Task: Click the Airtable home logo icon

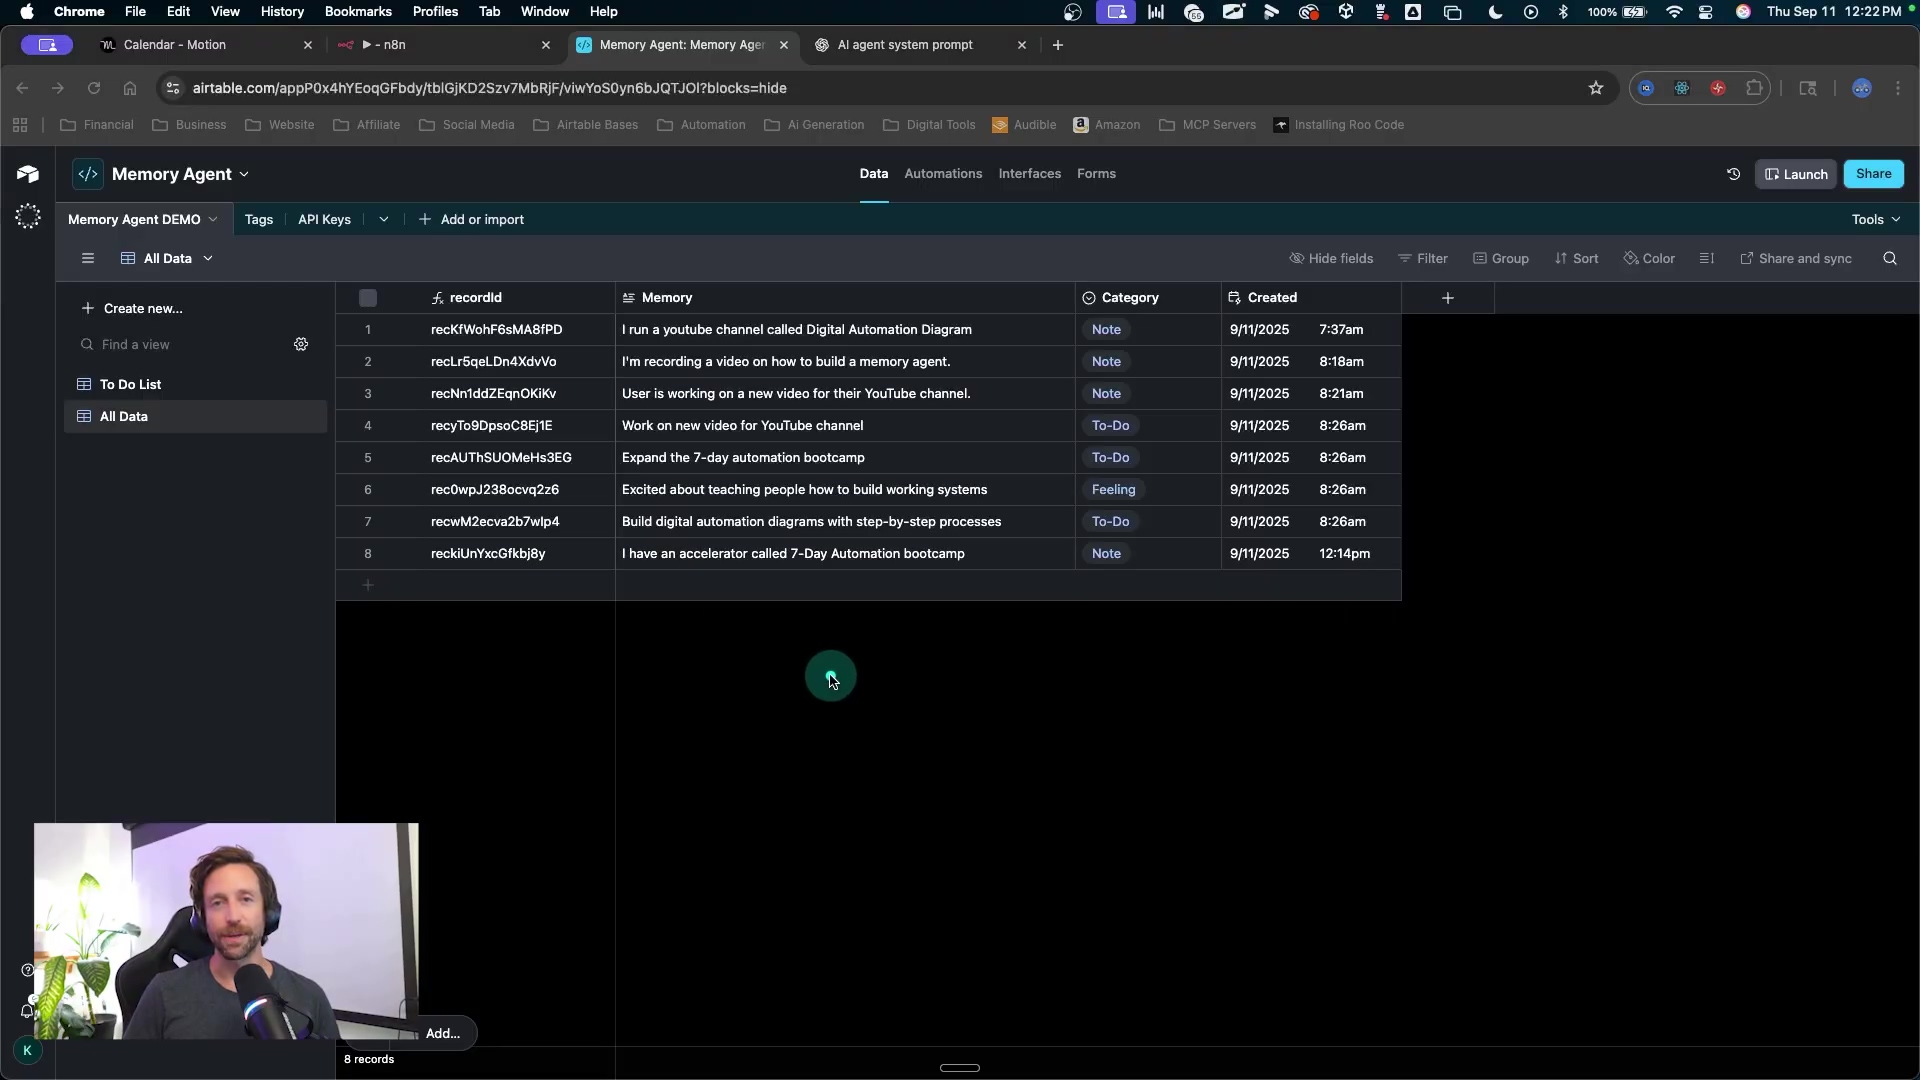Action: click(x=28, y=174)
